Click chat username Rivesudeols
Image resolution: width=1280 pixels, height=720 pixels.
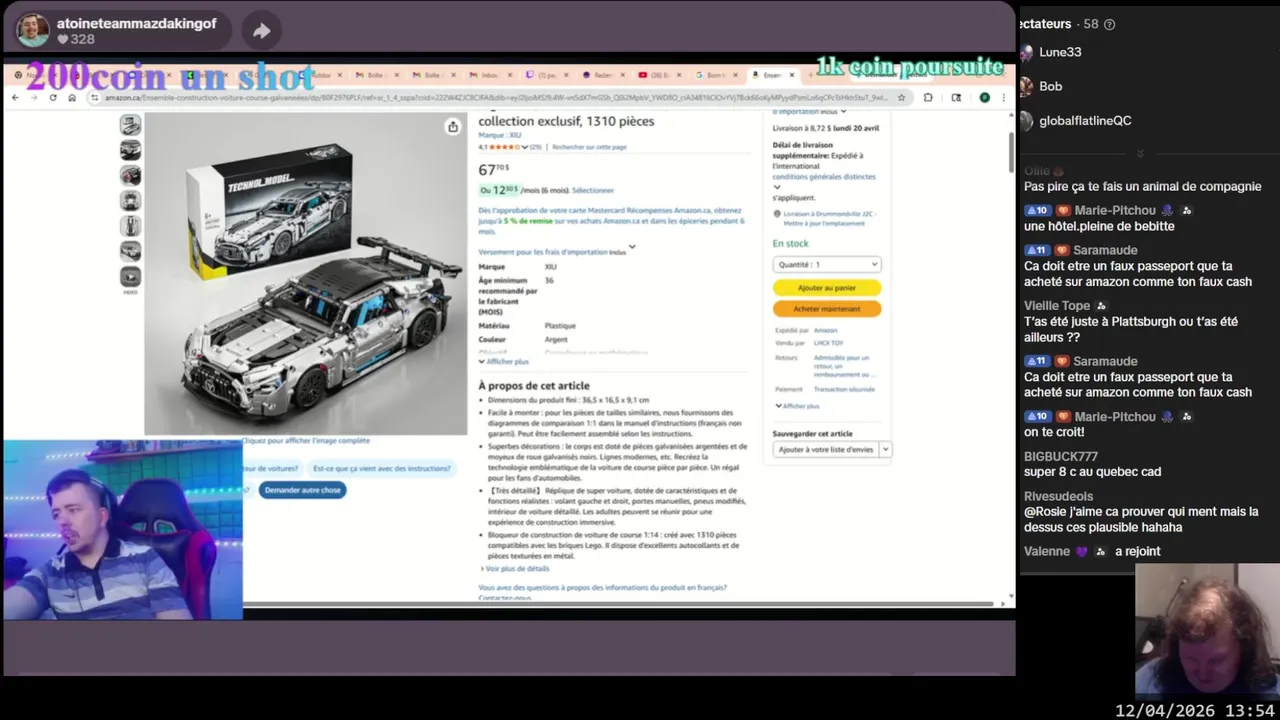(1058, 496)
